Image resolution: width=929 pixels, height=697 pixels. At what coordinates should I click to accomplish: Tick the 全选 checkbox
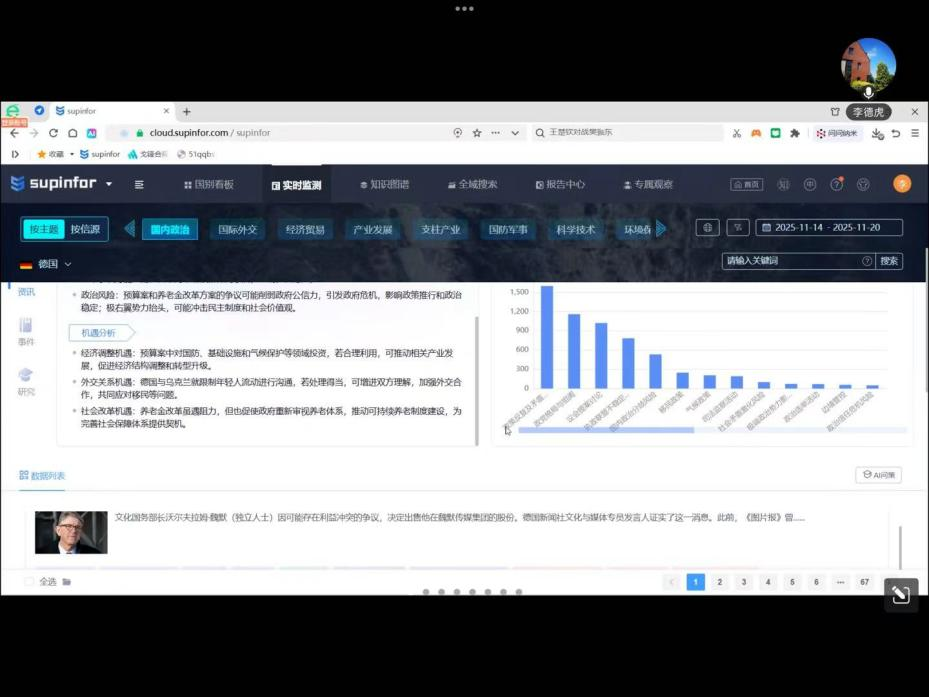click(29, 581)
